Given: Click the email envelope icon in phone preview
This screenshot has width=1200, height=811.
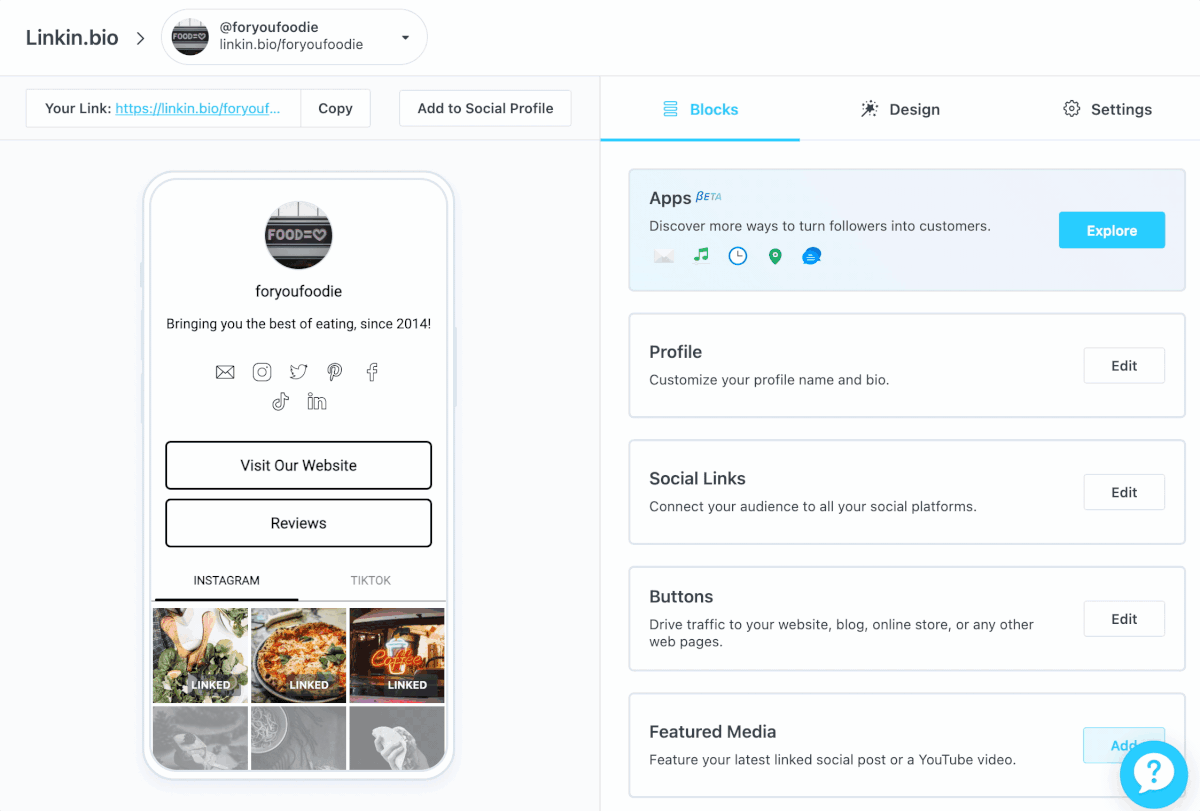Looking at the screenshot, I should click(x=225, y=372).
